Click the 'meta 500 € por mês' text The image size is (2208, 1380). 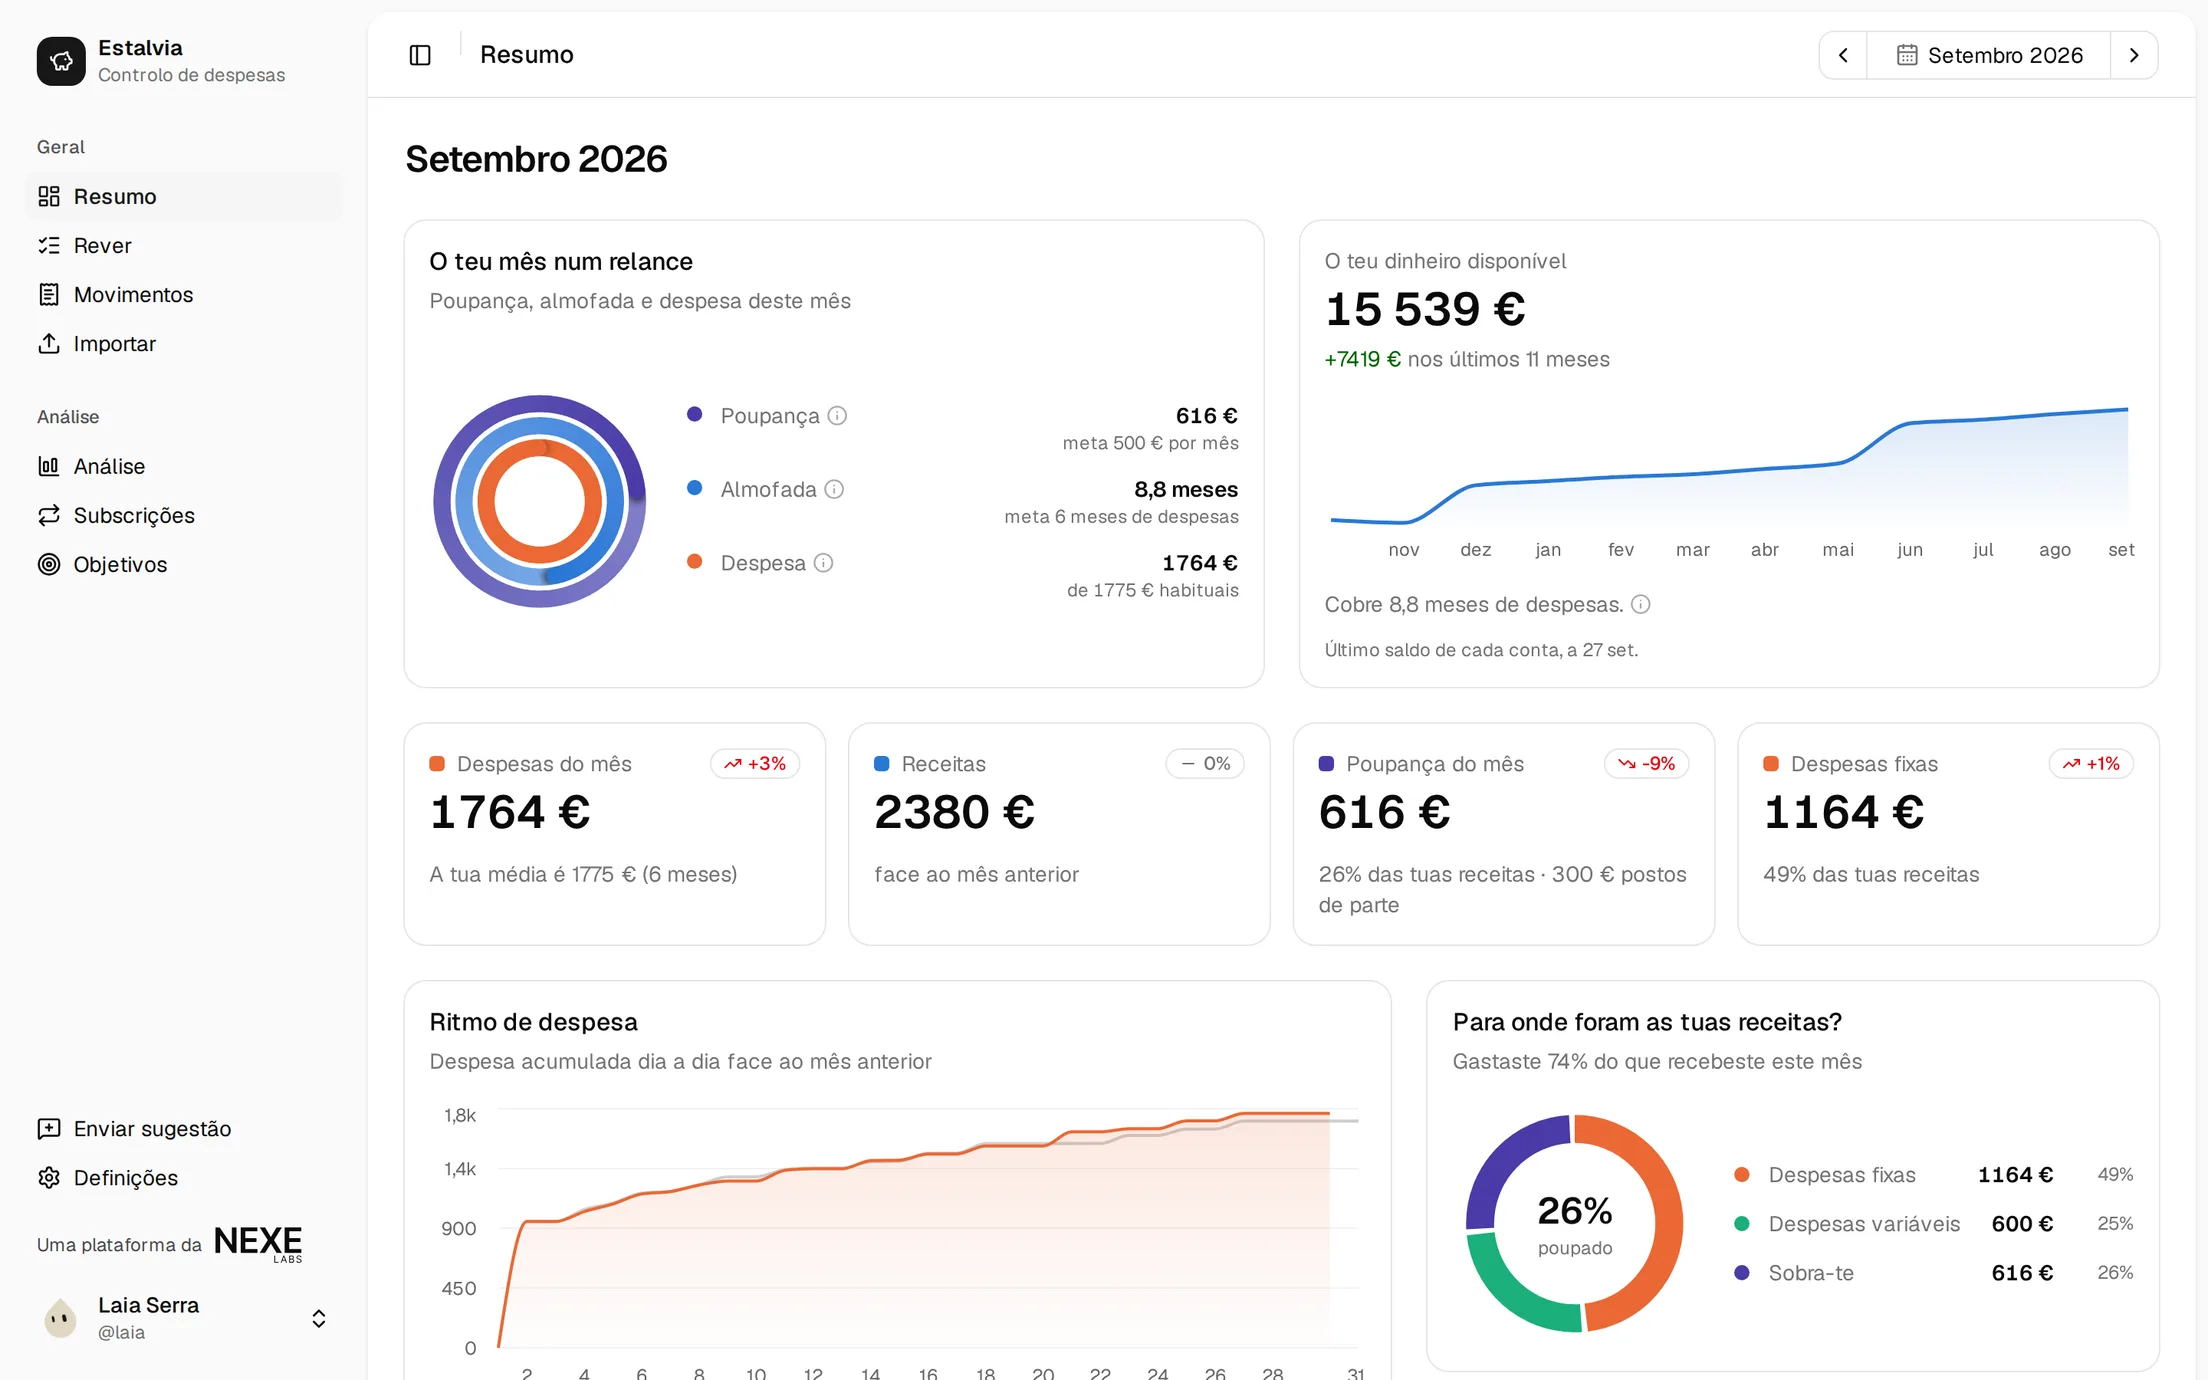1150,443
